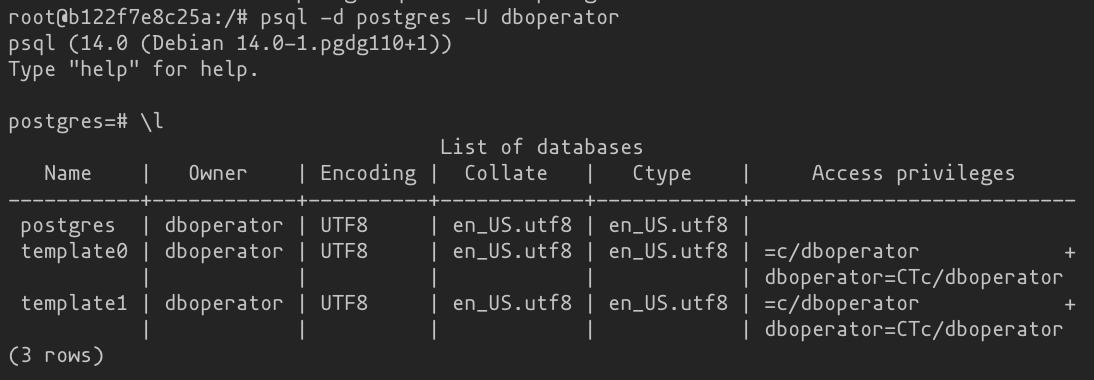Select the Encoding column header
Image resolution: width=1094 pixels, height=380 pixels.
[x=368, y=174]
